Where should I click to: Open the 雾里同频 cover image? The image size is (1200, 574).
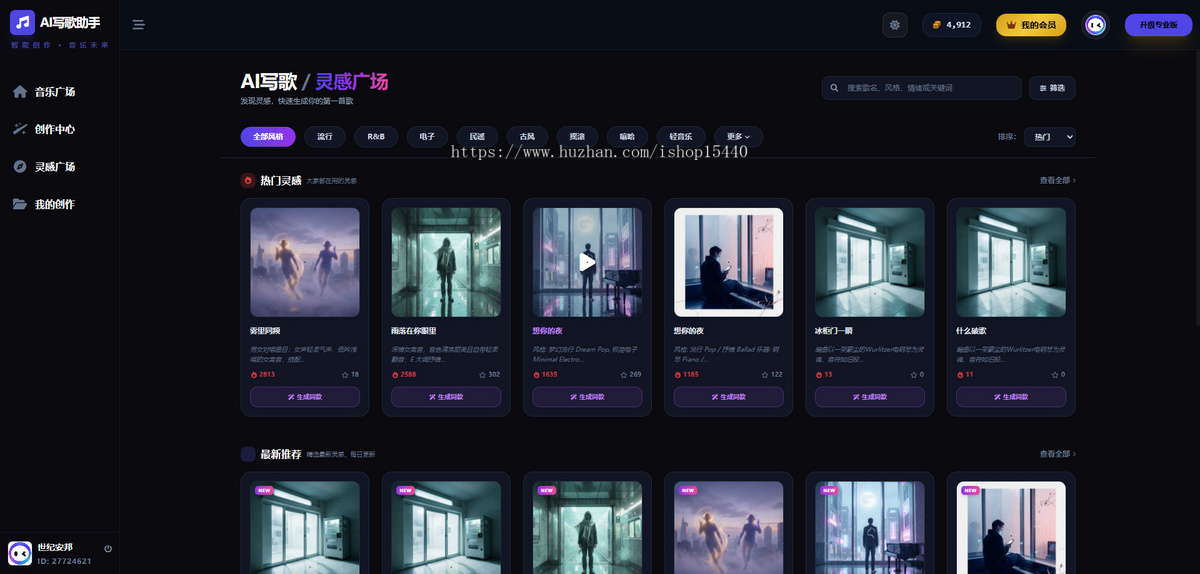[305, 262]
